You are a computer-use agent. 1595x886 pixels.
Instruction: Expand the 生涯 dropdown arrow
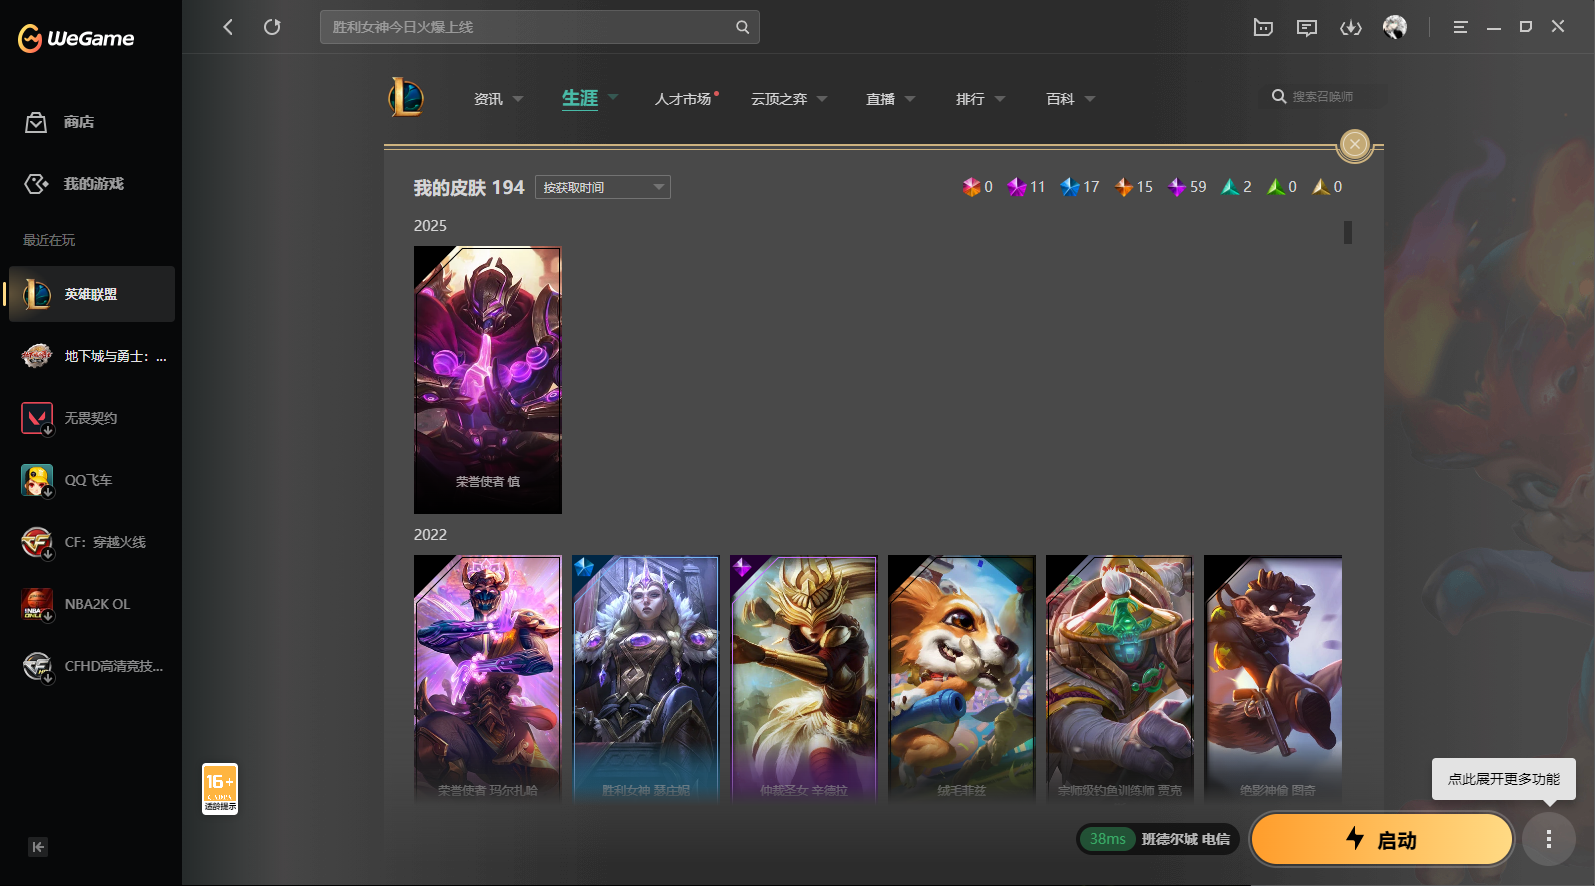click(x=613, y=97)
